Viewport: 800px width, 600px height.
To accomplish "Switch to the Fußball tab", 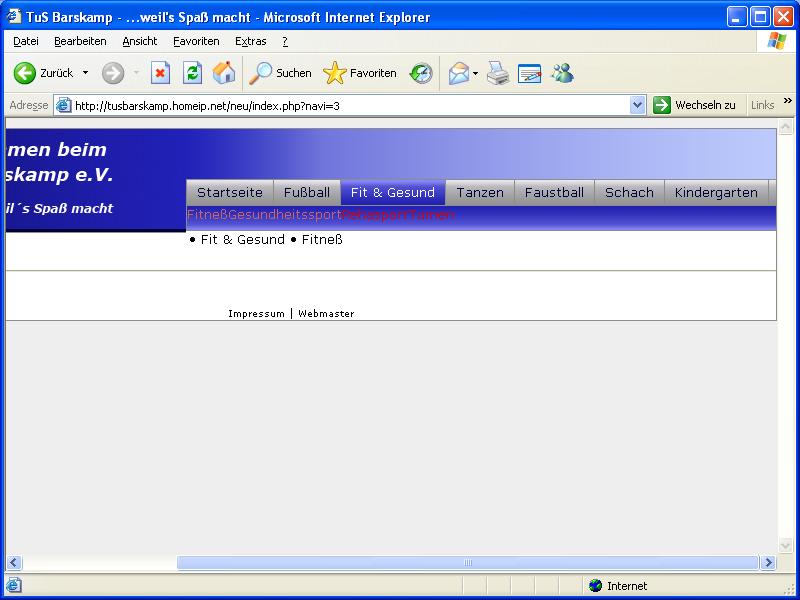I will click(306, 192).
